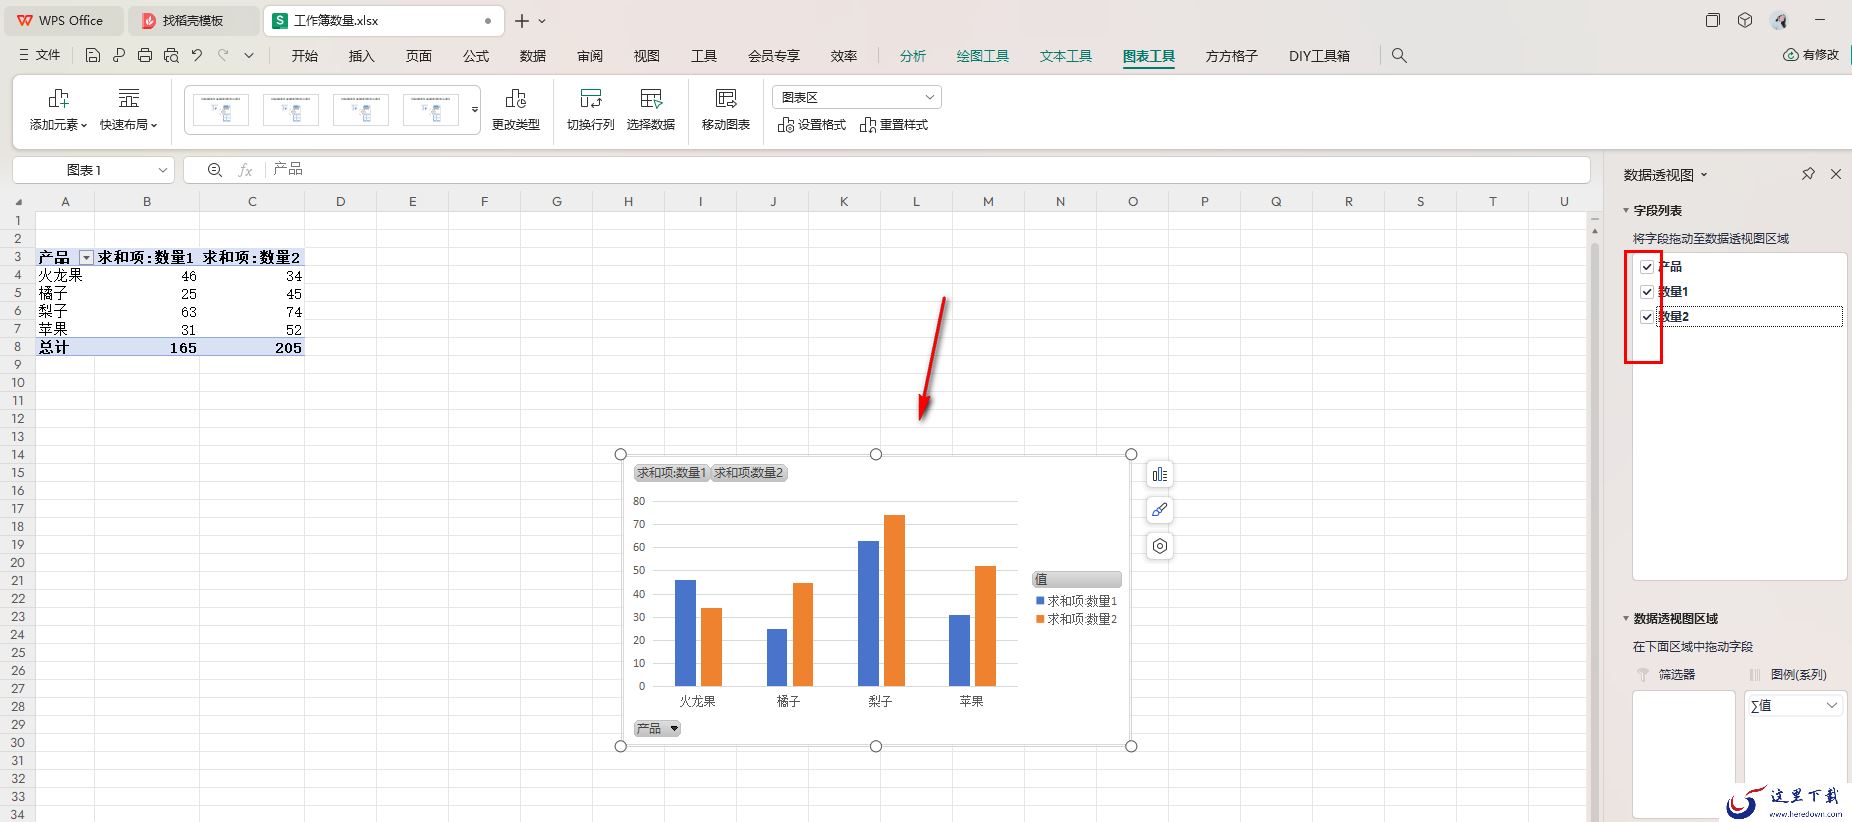Click the Print Preview icon
1852x822 pixels.
(x=171, y=56)
